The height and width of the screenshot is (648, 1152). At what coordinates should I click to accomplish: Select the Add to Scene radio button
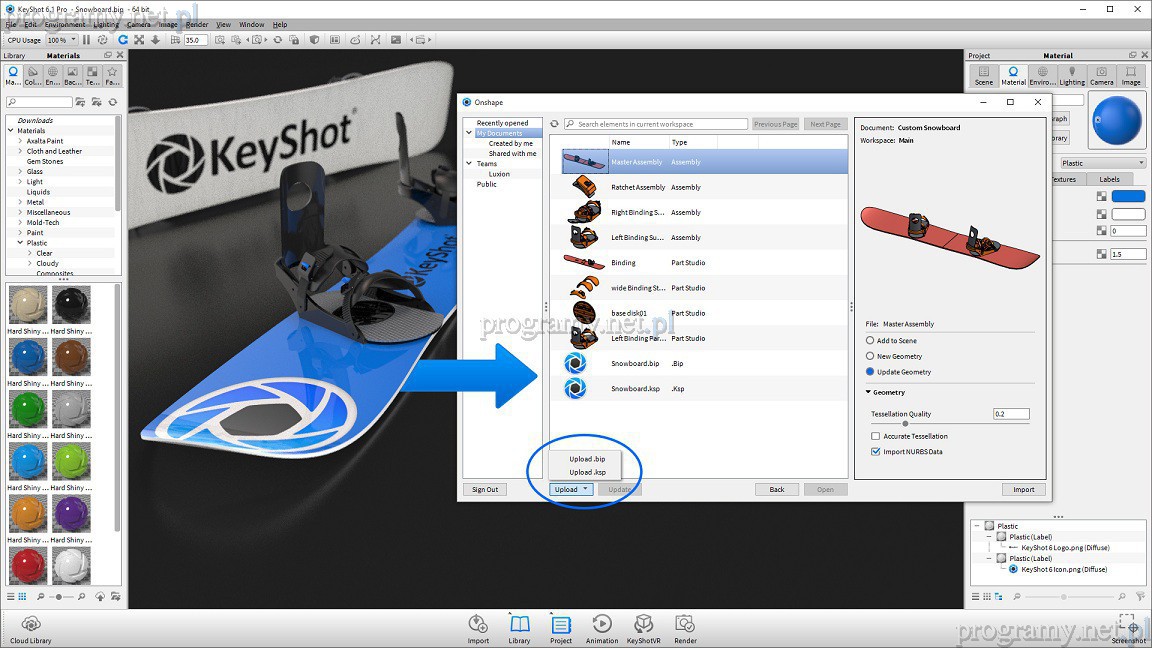tap(870, 341)
